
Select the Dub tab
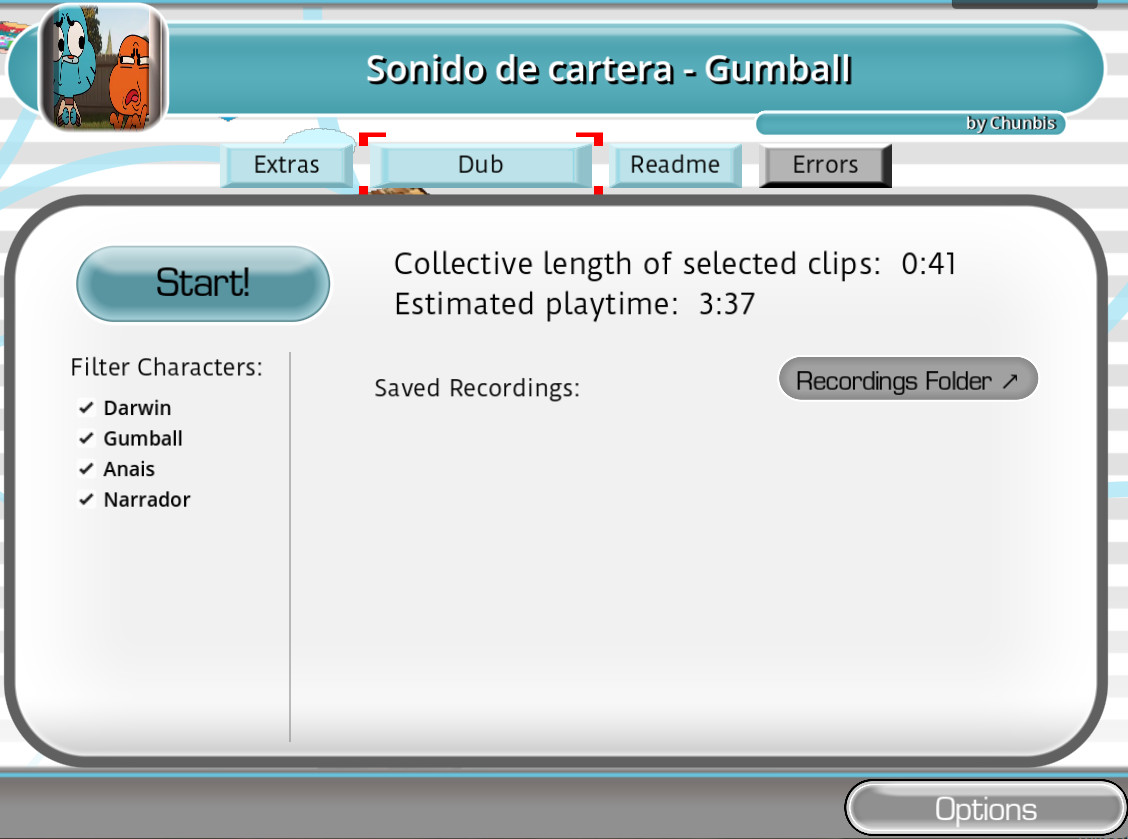(x=481, y=165)
